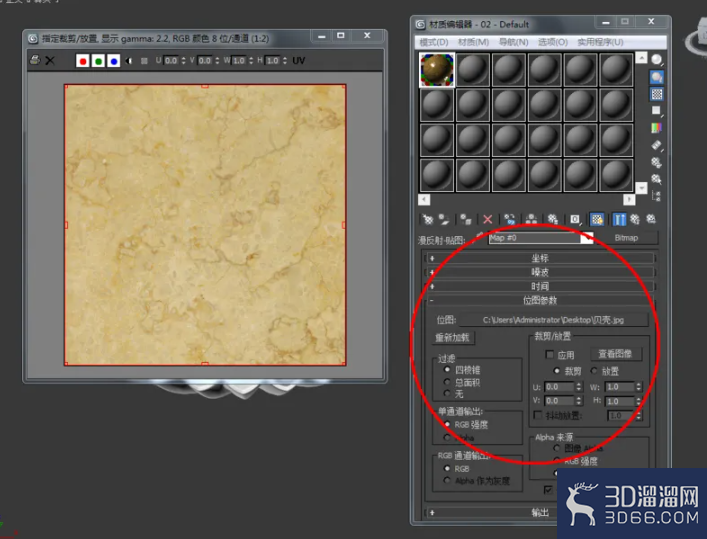Click the Video Color Check icon
This screenshot has height=539, width=707.
[x=657, y=128]
